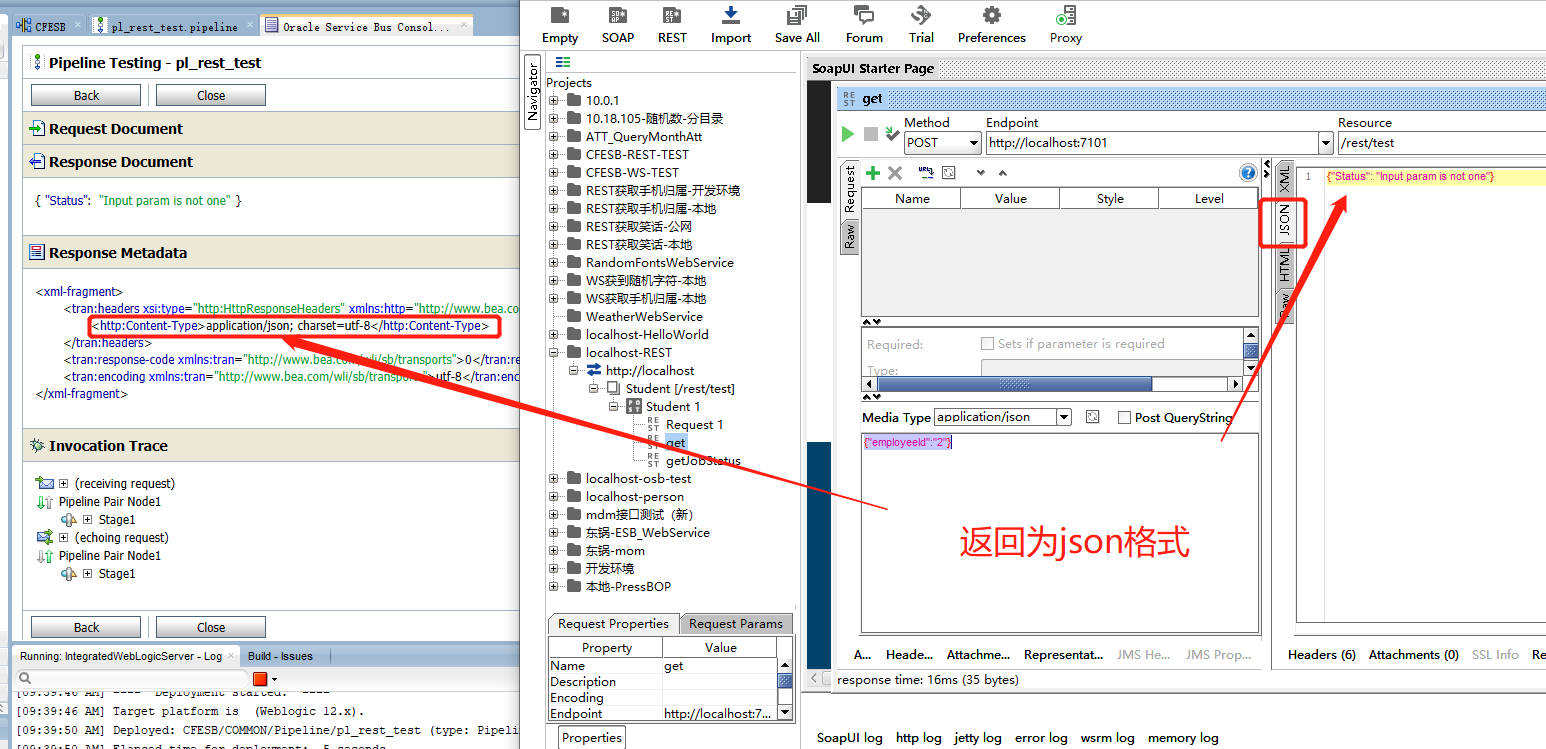Open the Properties button under navigator
This screenshot has height=749, width=1546.
591,738
